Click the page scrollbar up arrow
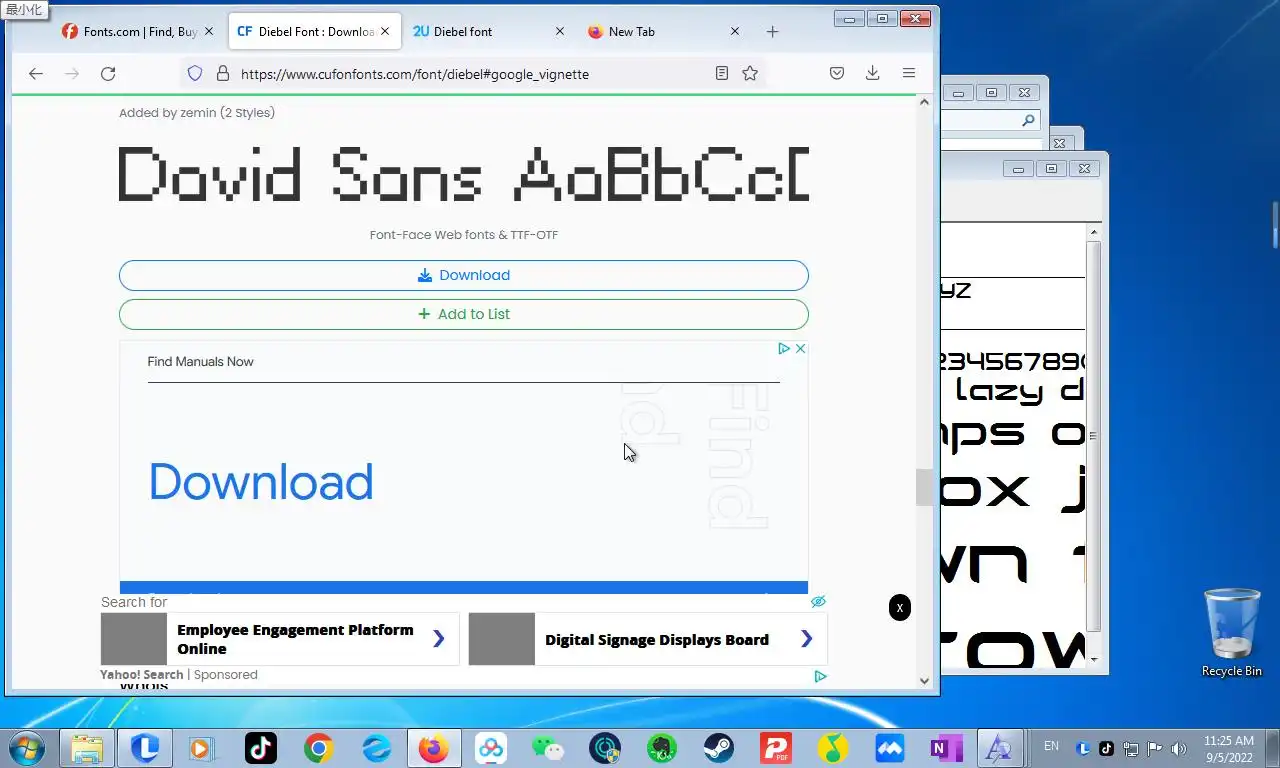The height and width of the screenshot is (768, 1280). click(x=924, y=102)
